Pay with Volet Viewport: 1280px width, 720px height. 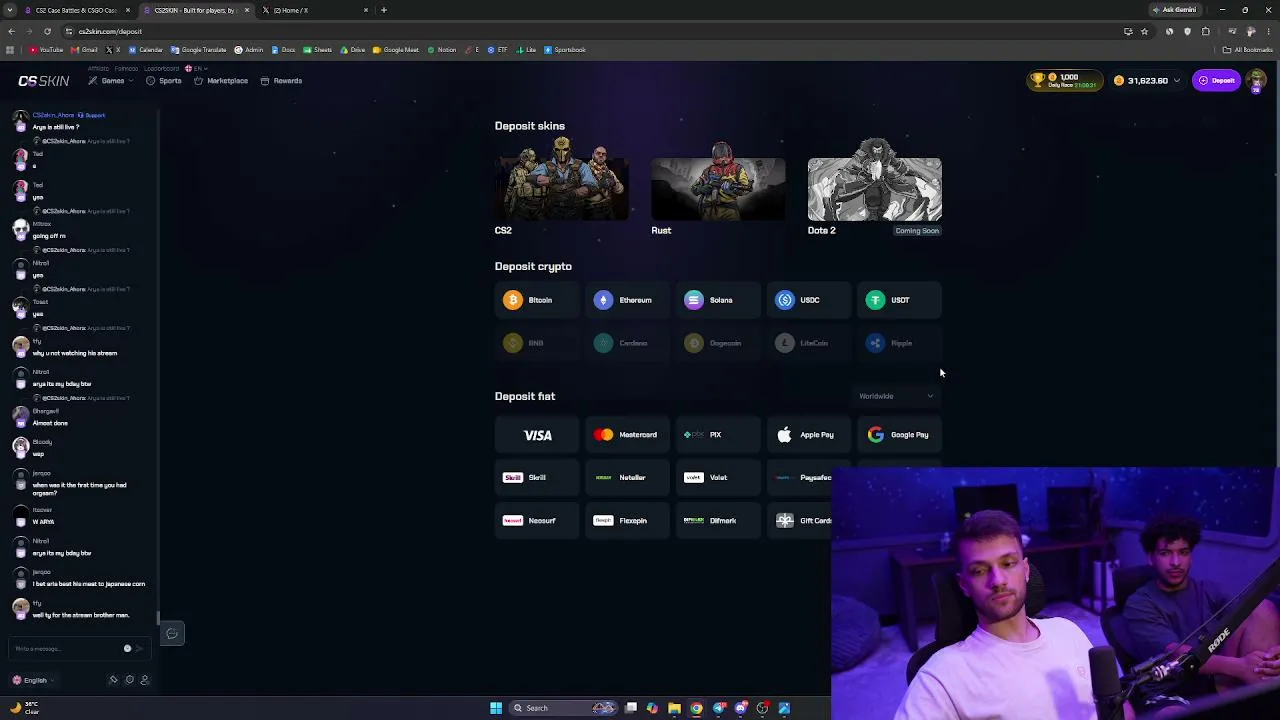click(718, 478)
